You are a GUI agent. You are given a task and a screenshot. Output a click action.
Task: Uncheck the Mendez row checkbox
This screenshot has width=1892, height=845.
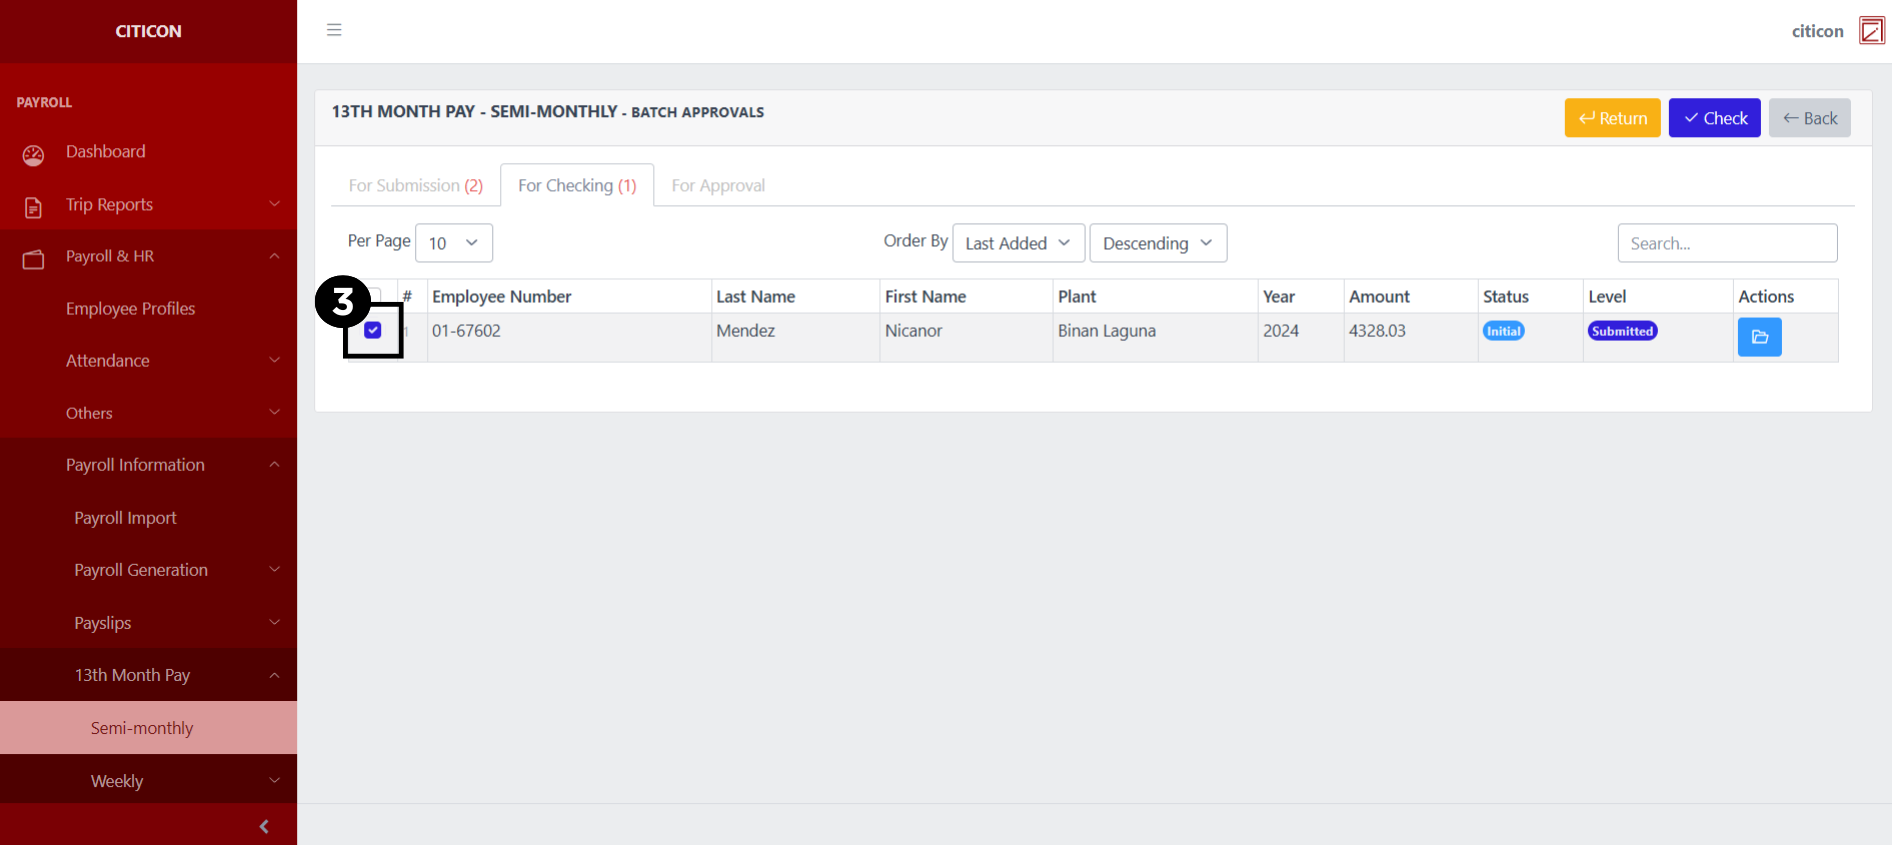(x=373, y=331)
